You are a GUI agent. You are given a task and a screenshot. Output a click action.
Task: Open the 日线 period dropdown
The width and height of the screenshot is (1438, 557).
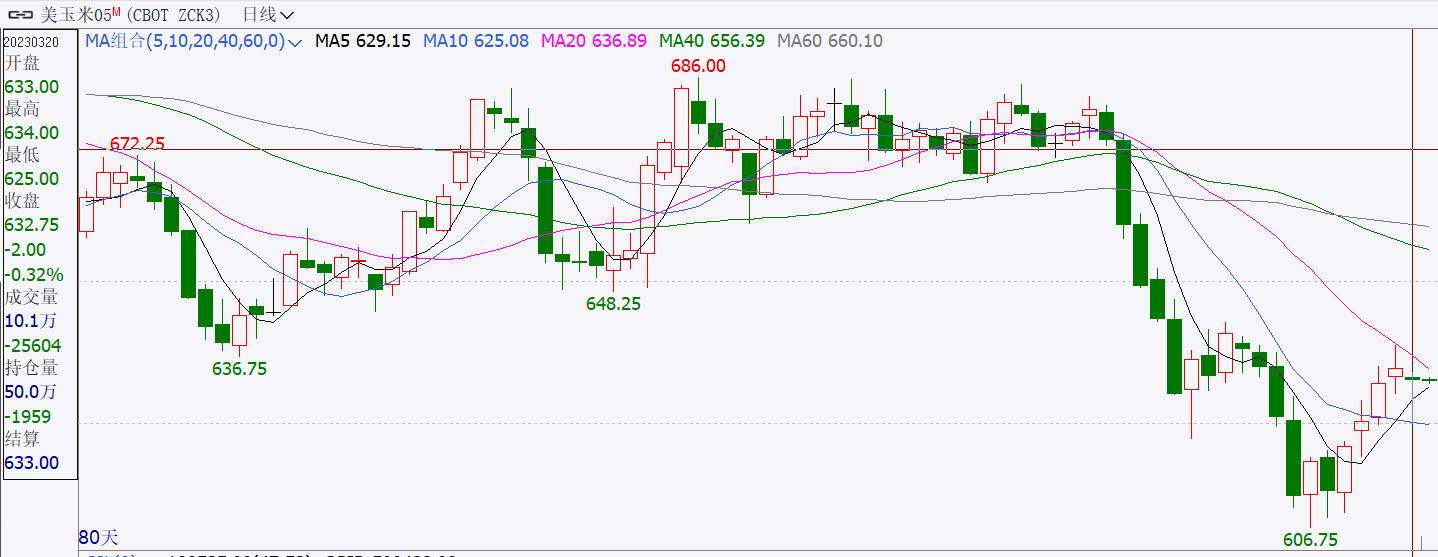[268, 15]
